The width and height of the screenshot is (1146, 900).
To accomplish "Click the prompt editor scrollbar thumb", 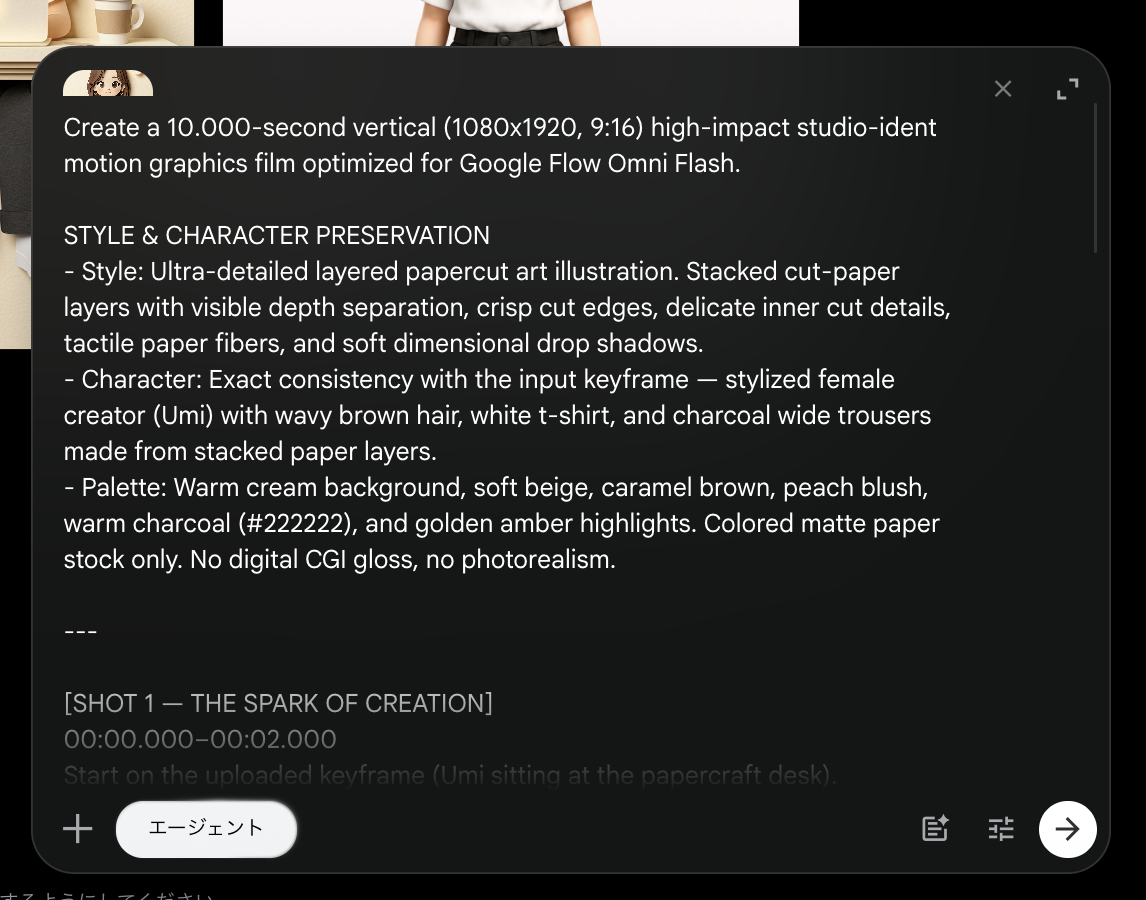I will (x=1095, y=178).
